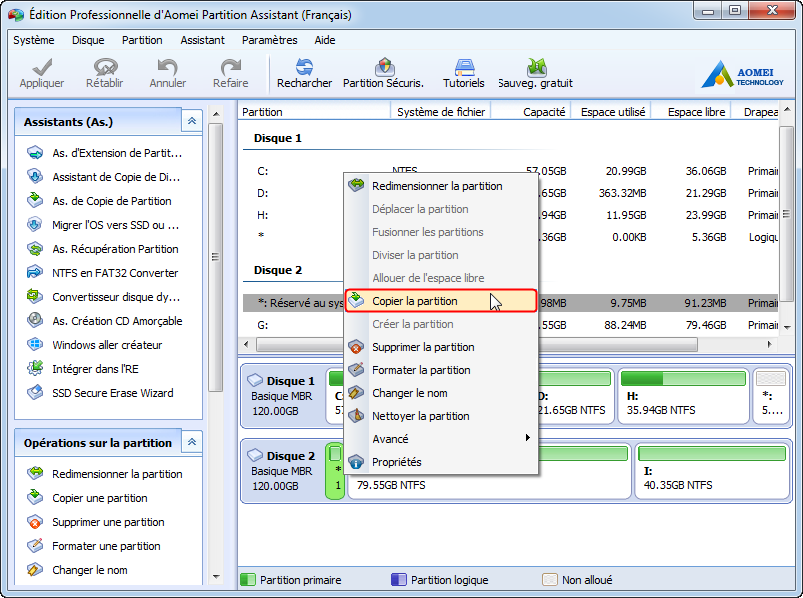Click the sidebar scroll down arrow
Screen dimensions: 803x598
pyautogui.click(x=216, y=577)
